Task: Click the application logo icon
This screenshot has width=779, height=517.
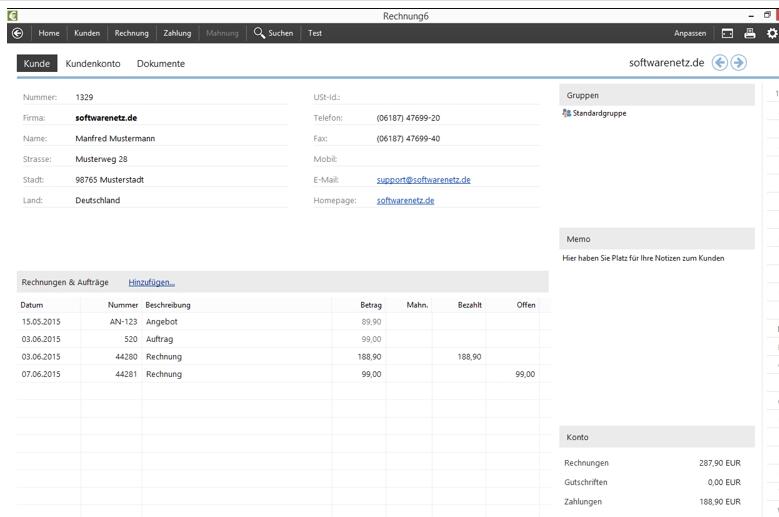Action: click(12, 15)
